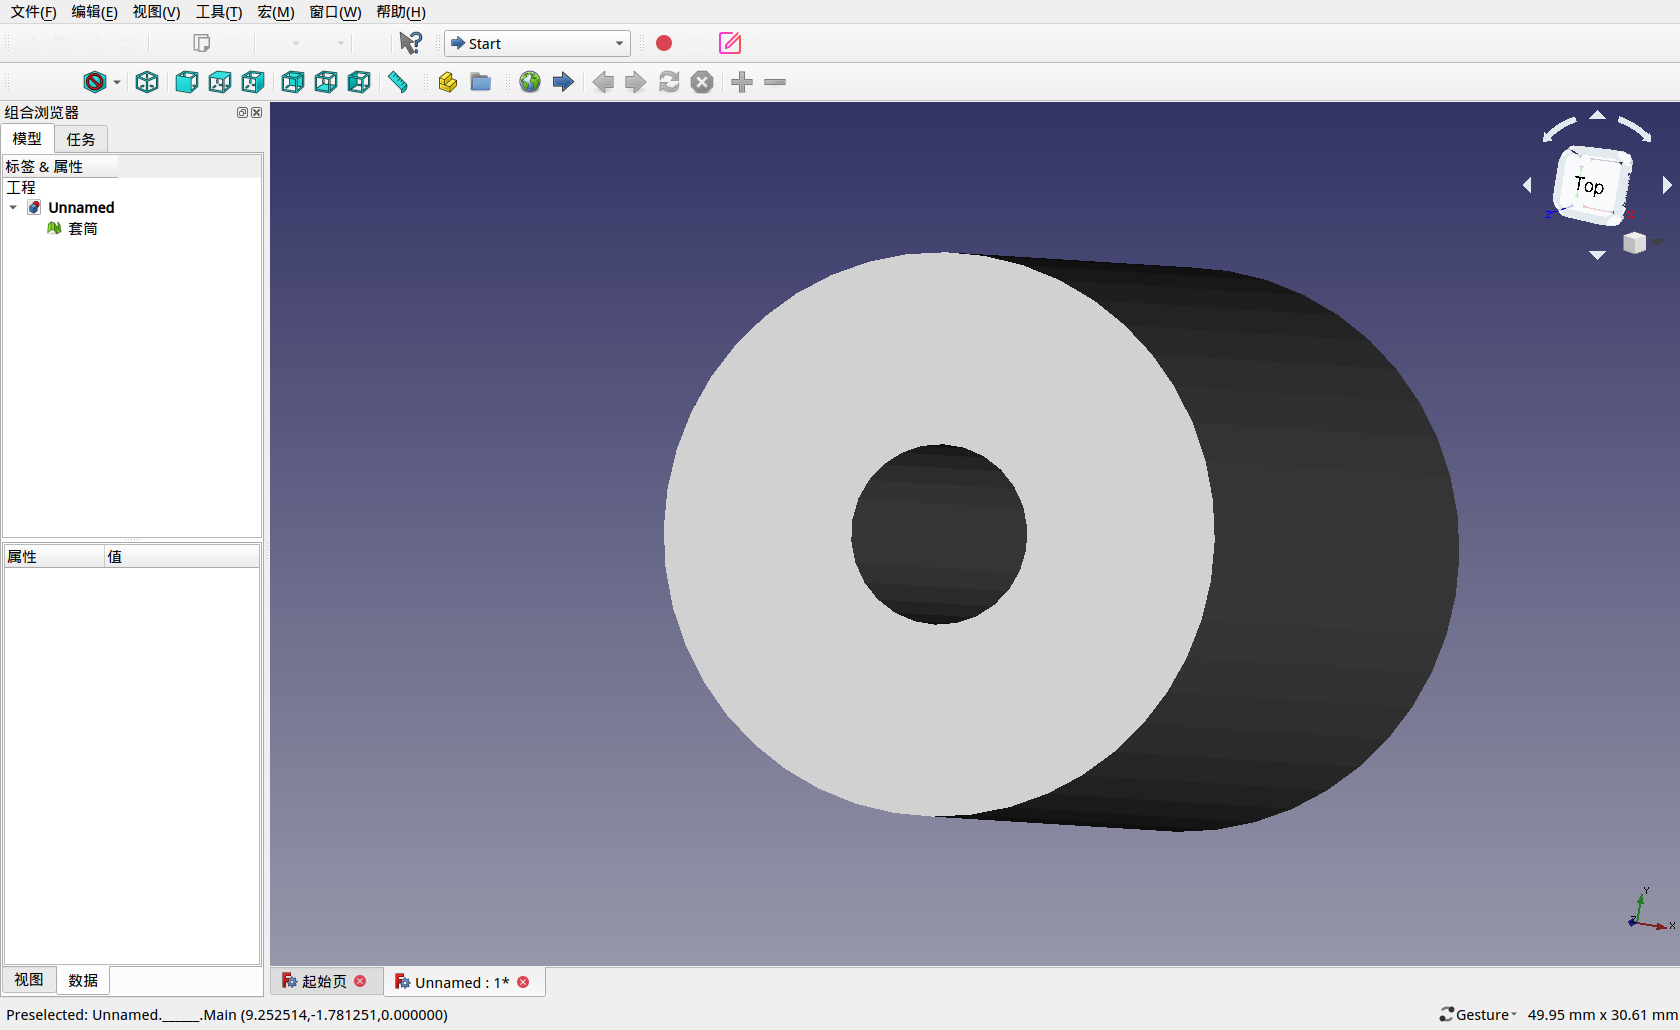The width and height of the screenshot is (1680, 1030).
Task: Open the 工具(T) menu
Action: click(219, 12)
